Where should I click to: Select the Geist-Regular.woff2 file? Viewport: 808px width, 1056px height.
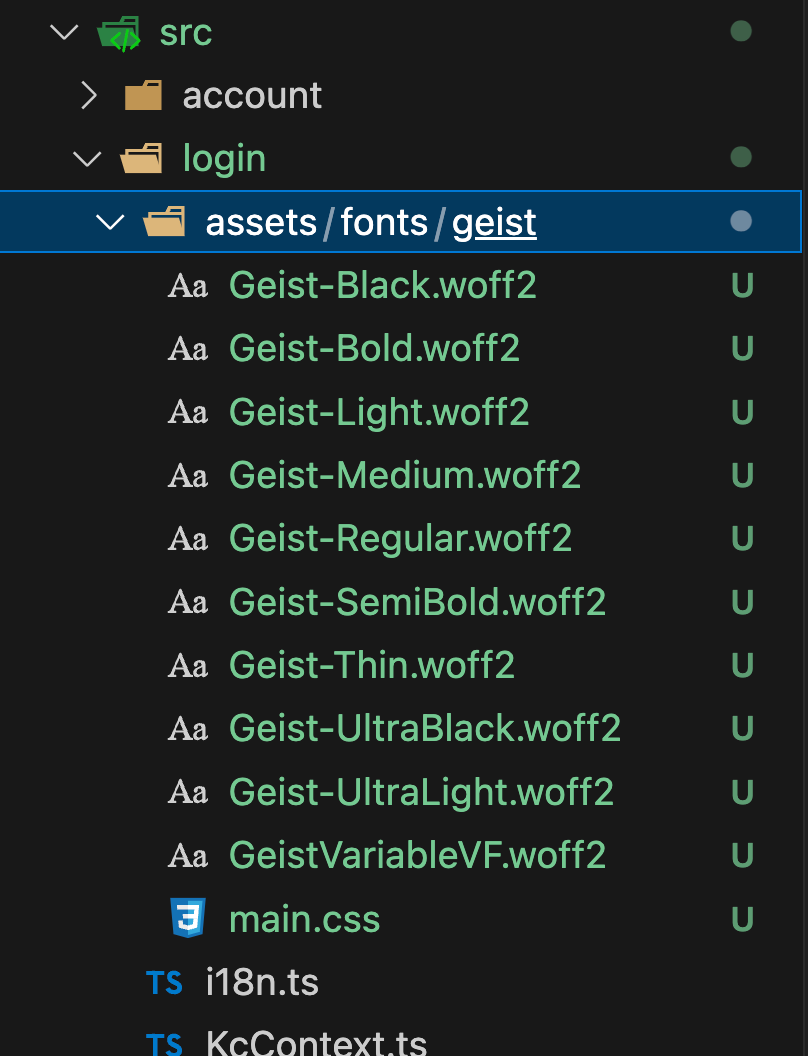(x=400, y=539)
